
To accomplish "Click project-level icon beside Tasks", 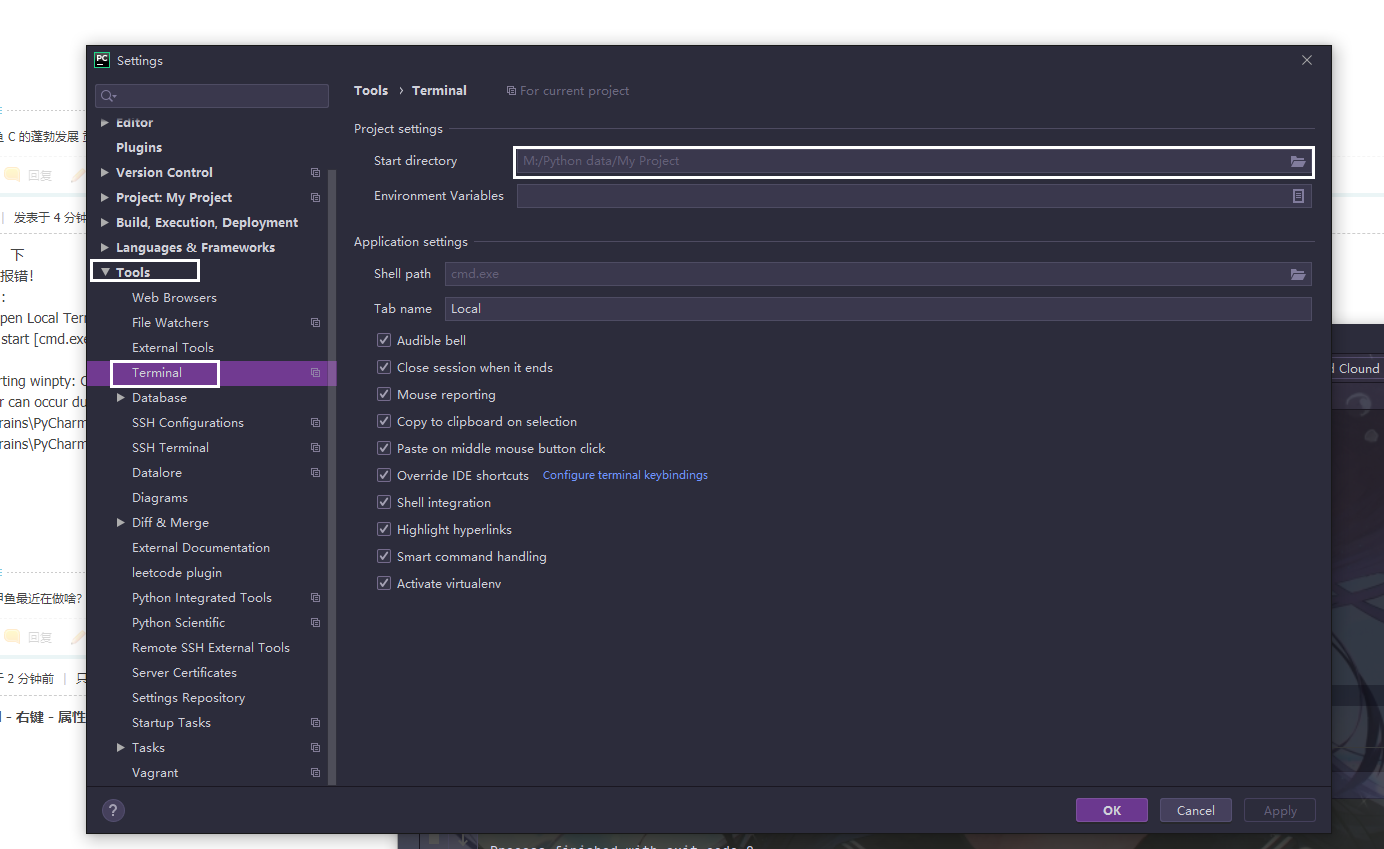I will (315, 748).
